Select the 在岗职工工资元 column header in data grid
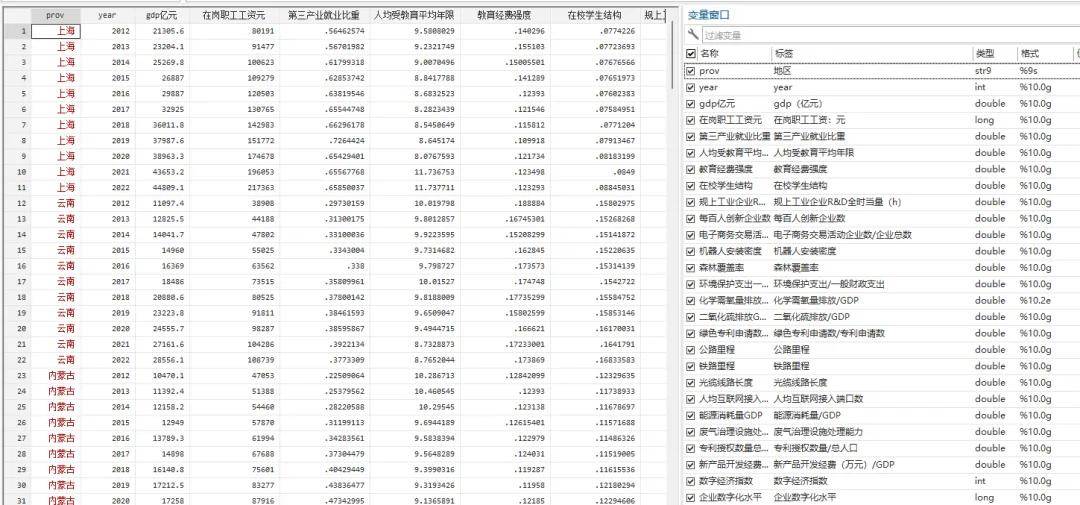The height and width of the screenshot is (505, 1080). (234, 14)
